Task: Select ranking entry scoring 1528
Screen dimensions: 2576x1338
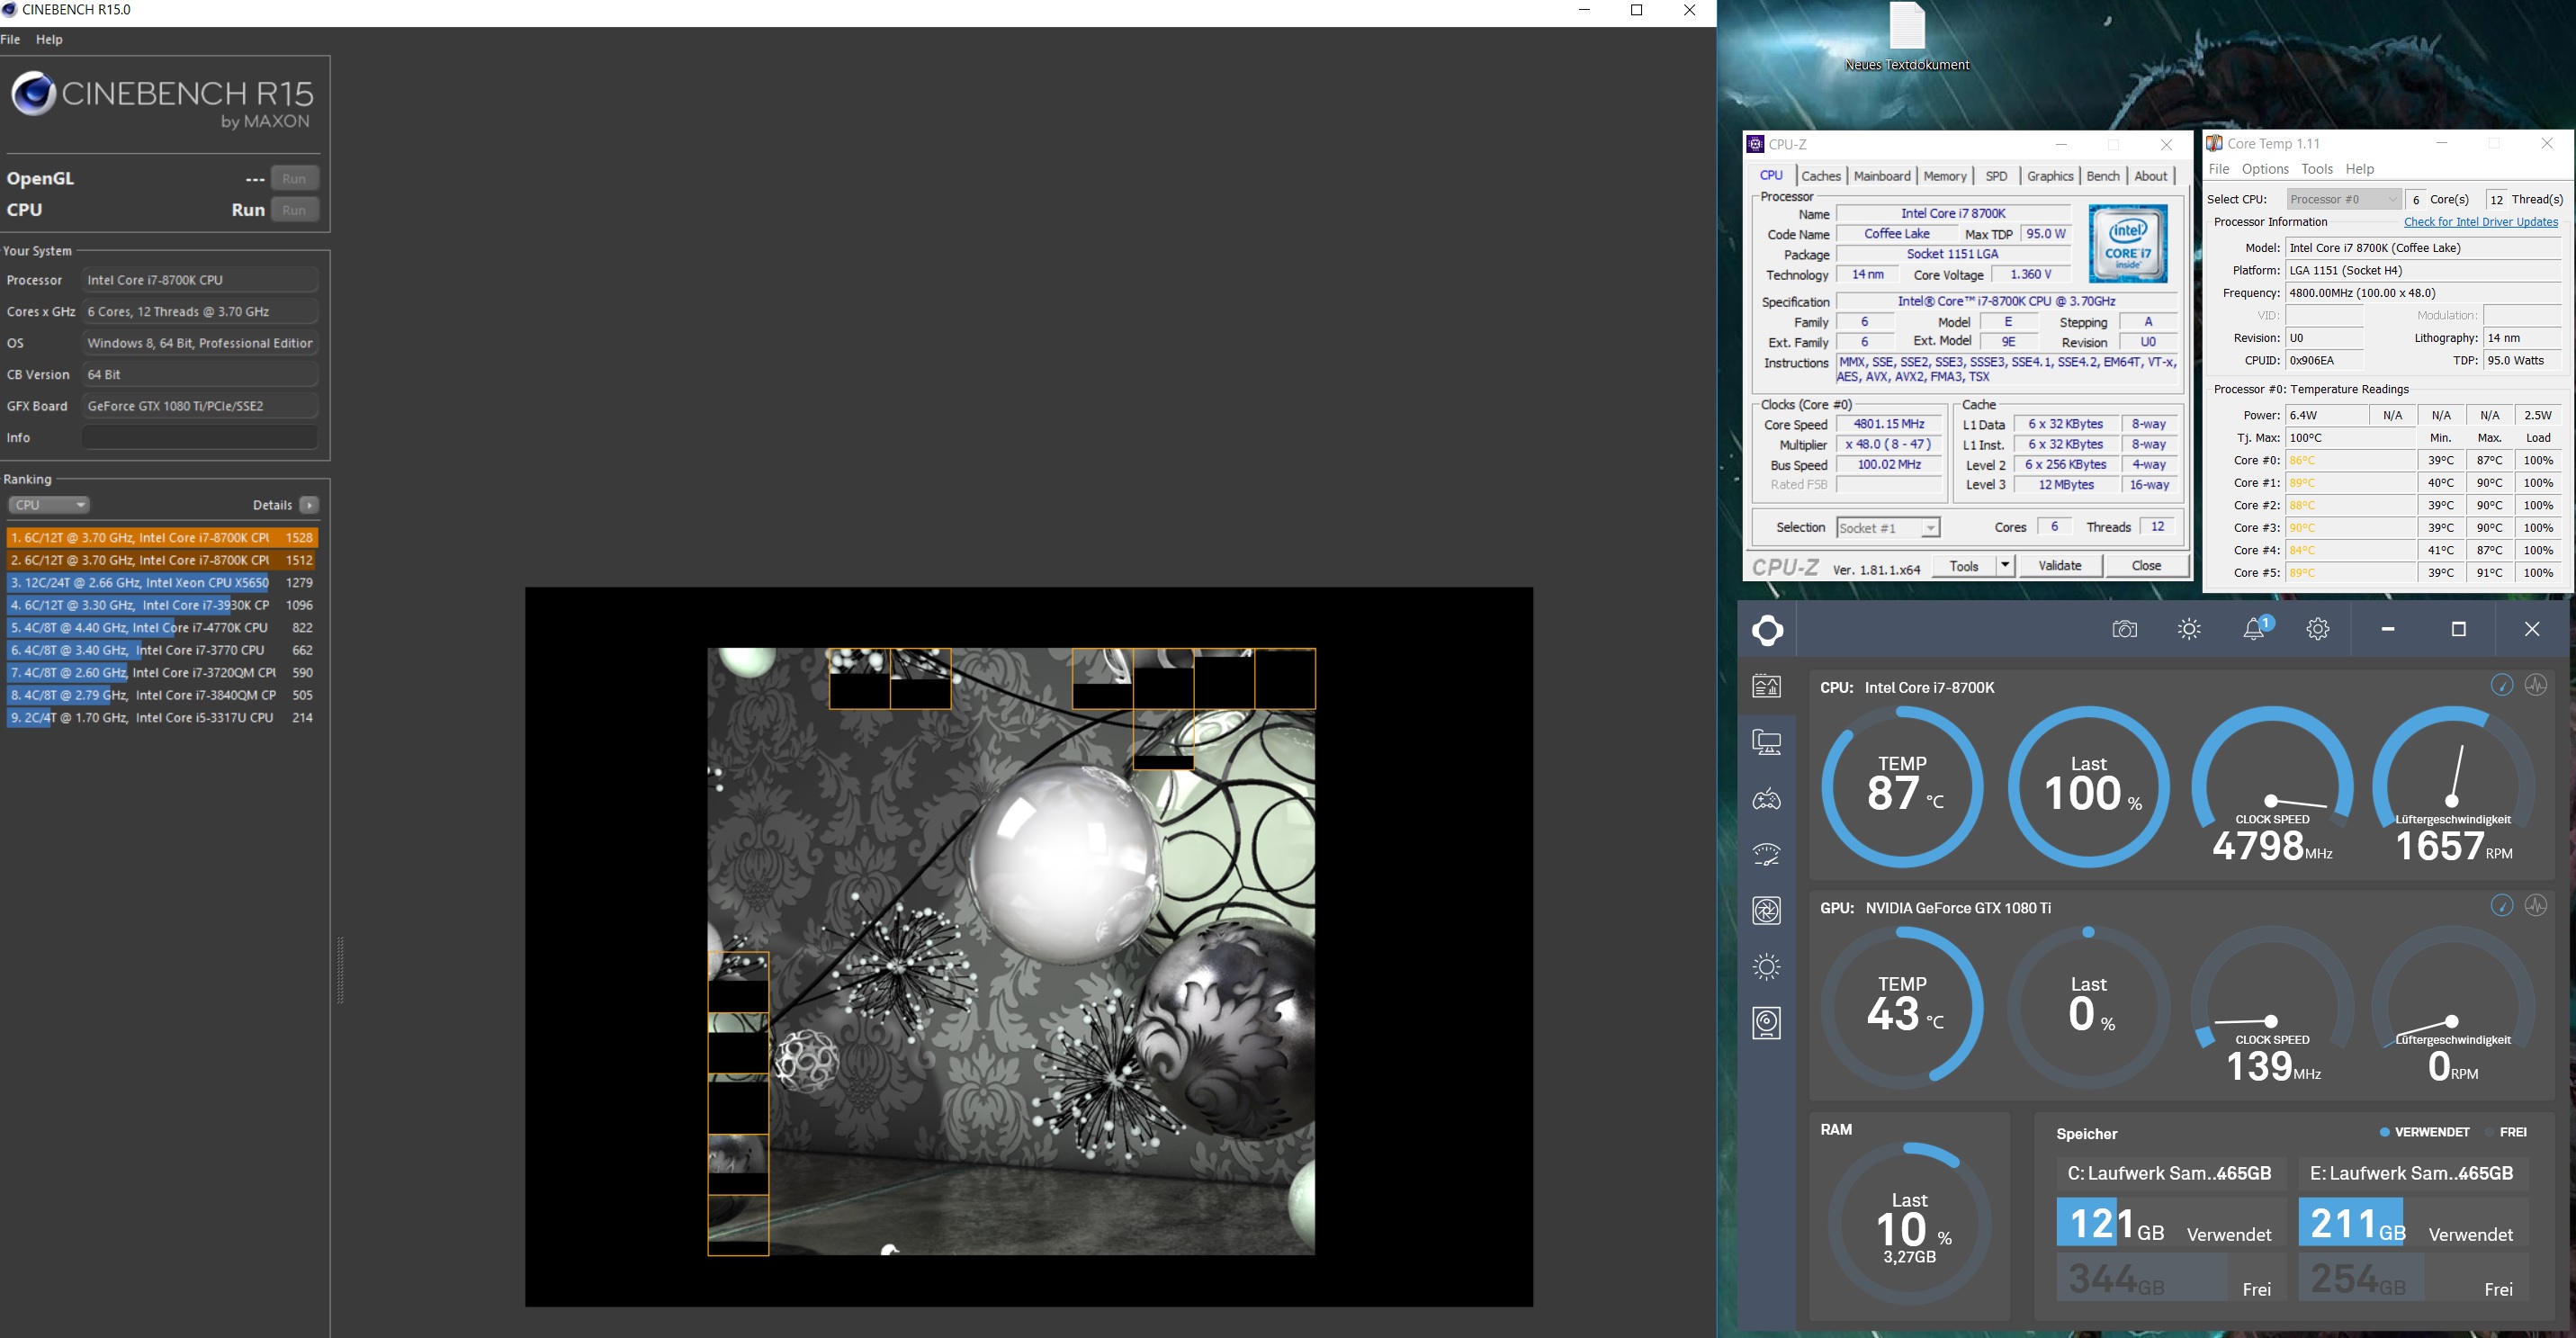Action: [162, 538]
